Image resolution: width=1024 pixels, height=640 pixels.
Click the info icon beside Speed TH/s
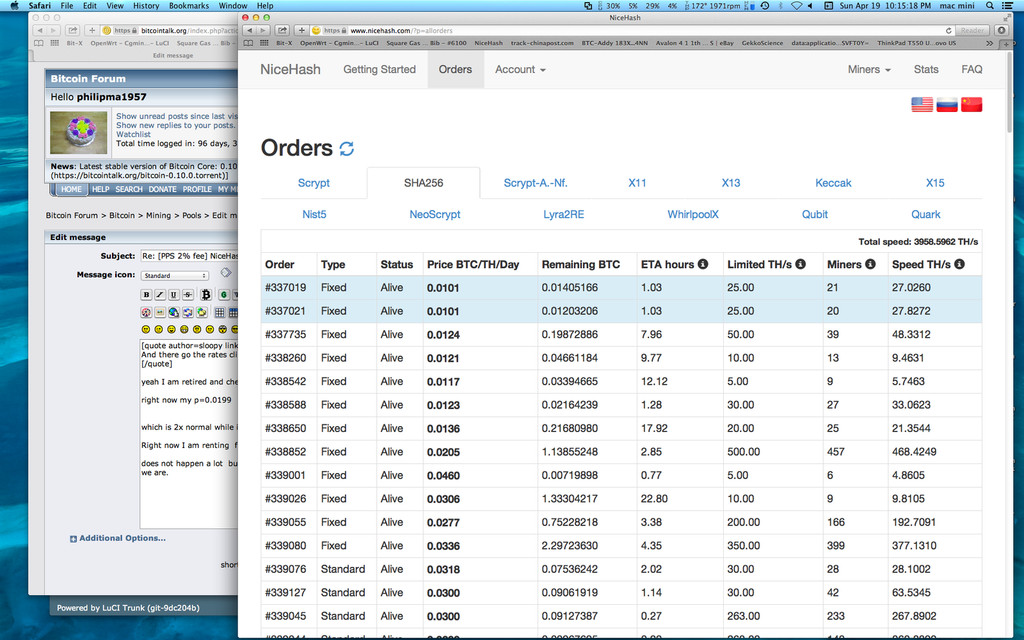959,264
